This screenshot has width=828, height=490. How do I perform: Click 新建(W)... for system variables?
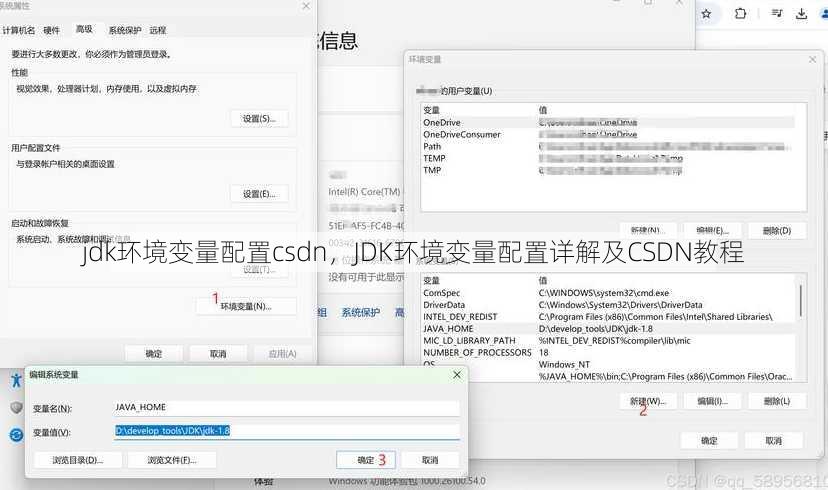coord(648,401)
